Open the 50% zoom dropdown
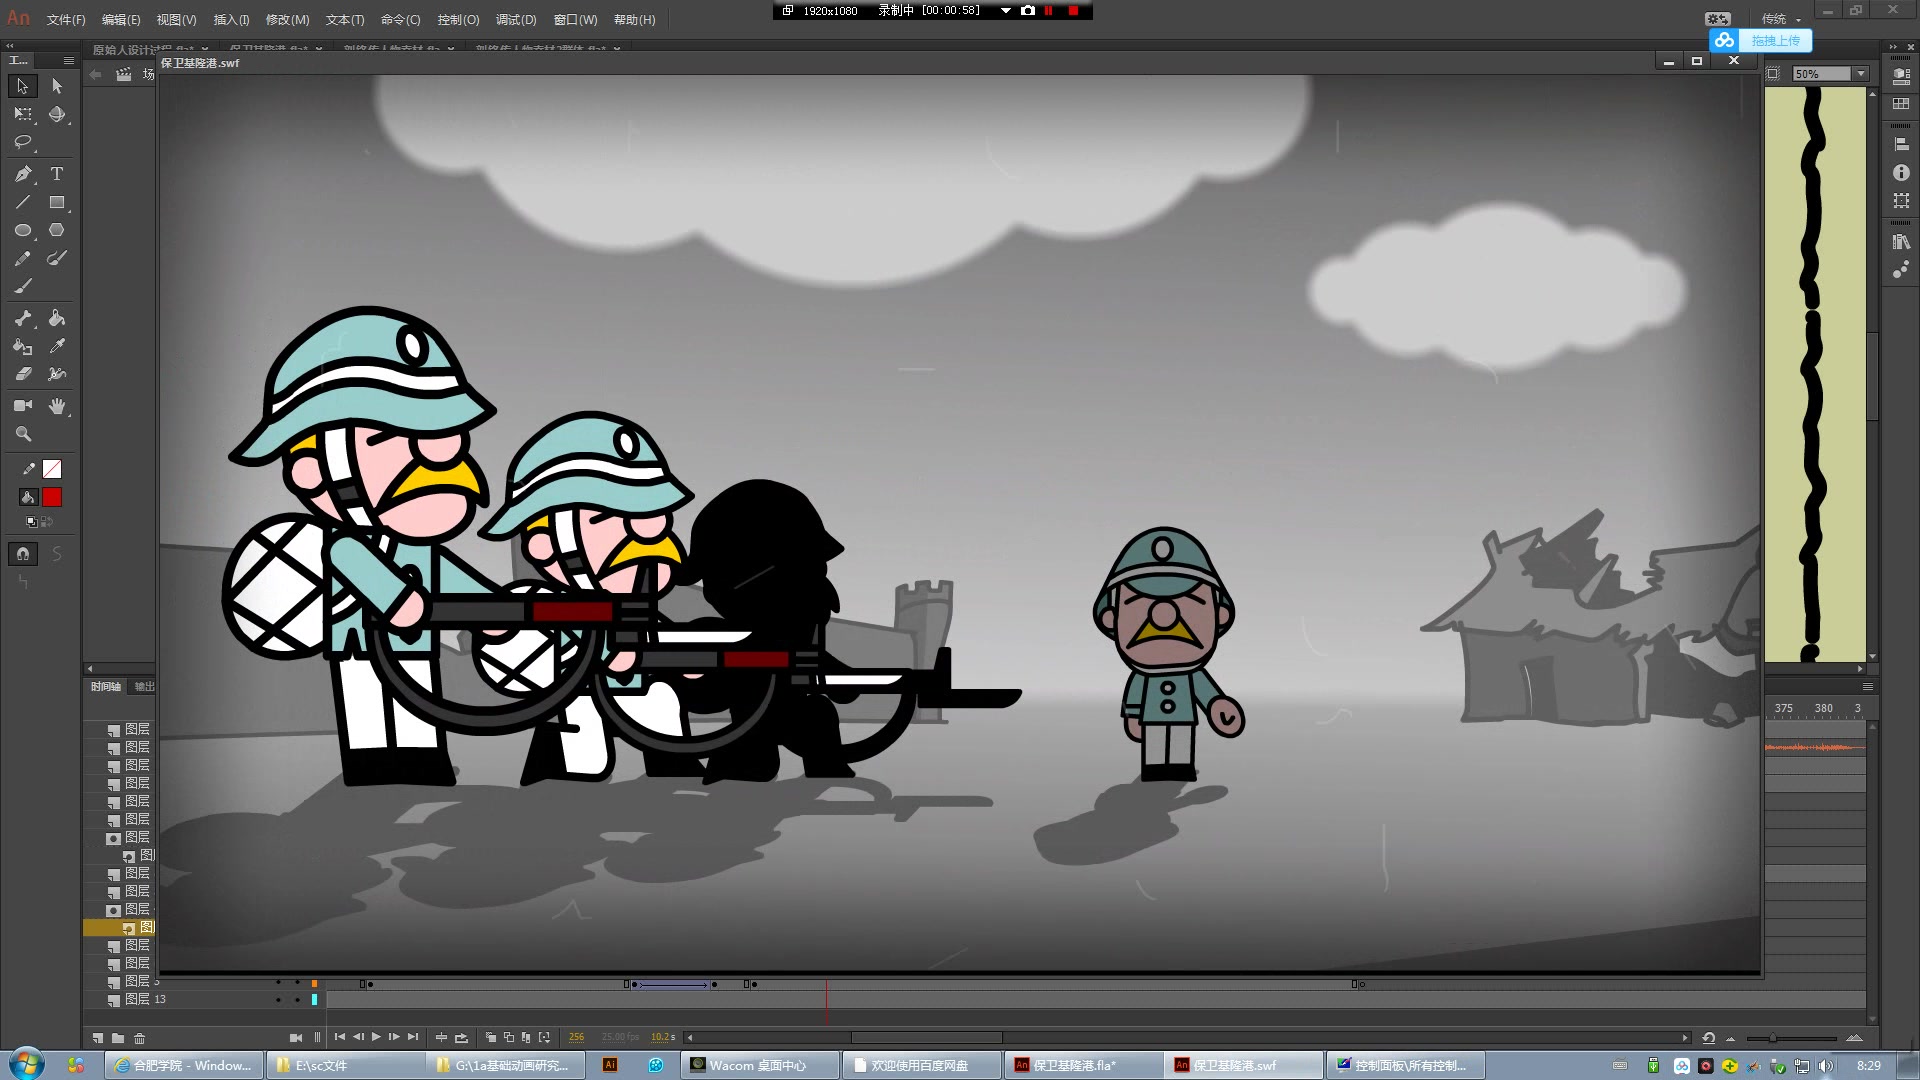 tap(1860, 74)
